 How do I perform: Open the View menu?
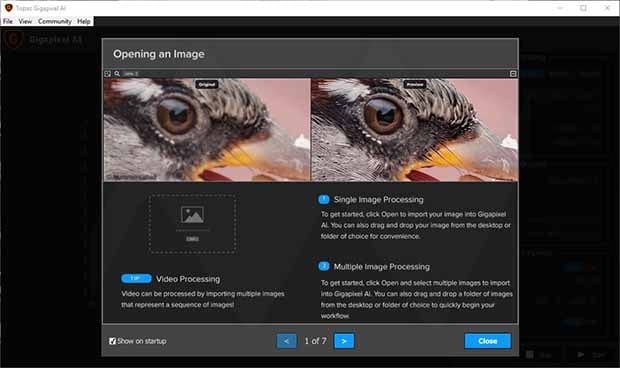coord(25,21)
